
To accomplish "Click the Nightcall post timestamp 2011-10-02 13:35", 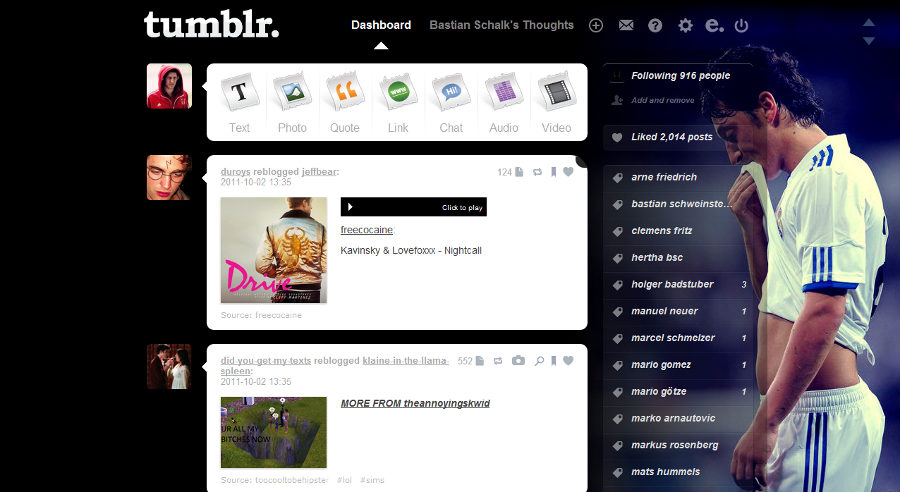I will coord(256,182).
